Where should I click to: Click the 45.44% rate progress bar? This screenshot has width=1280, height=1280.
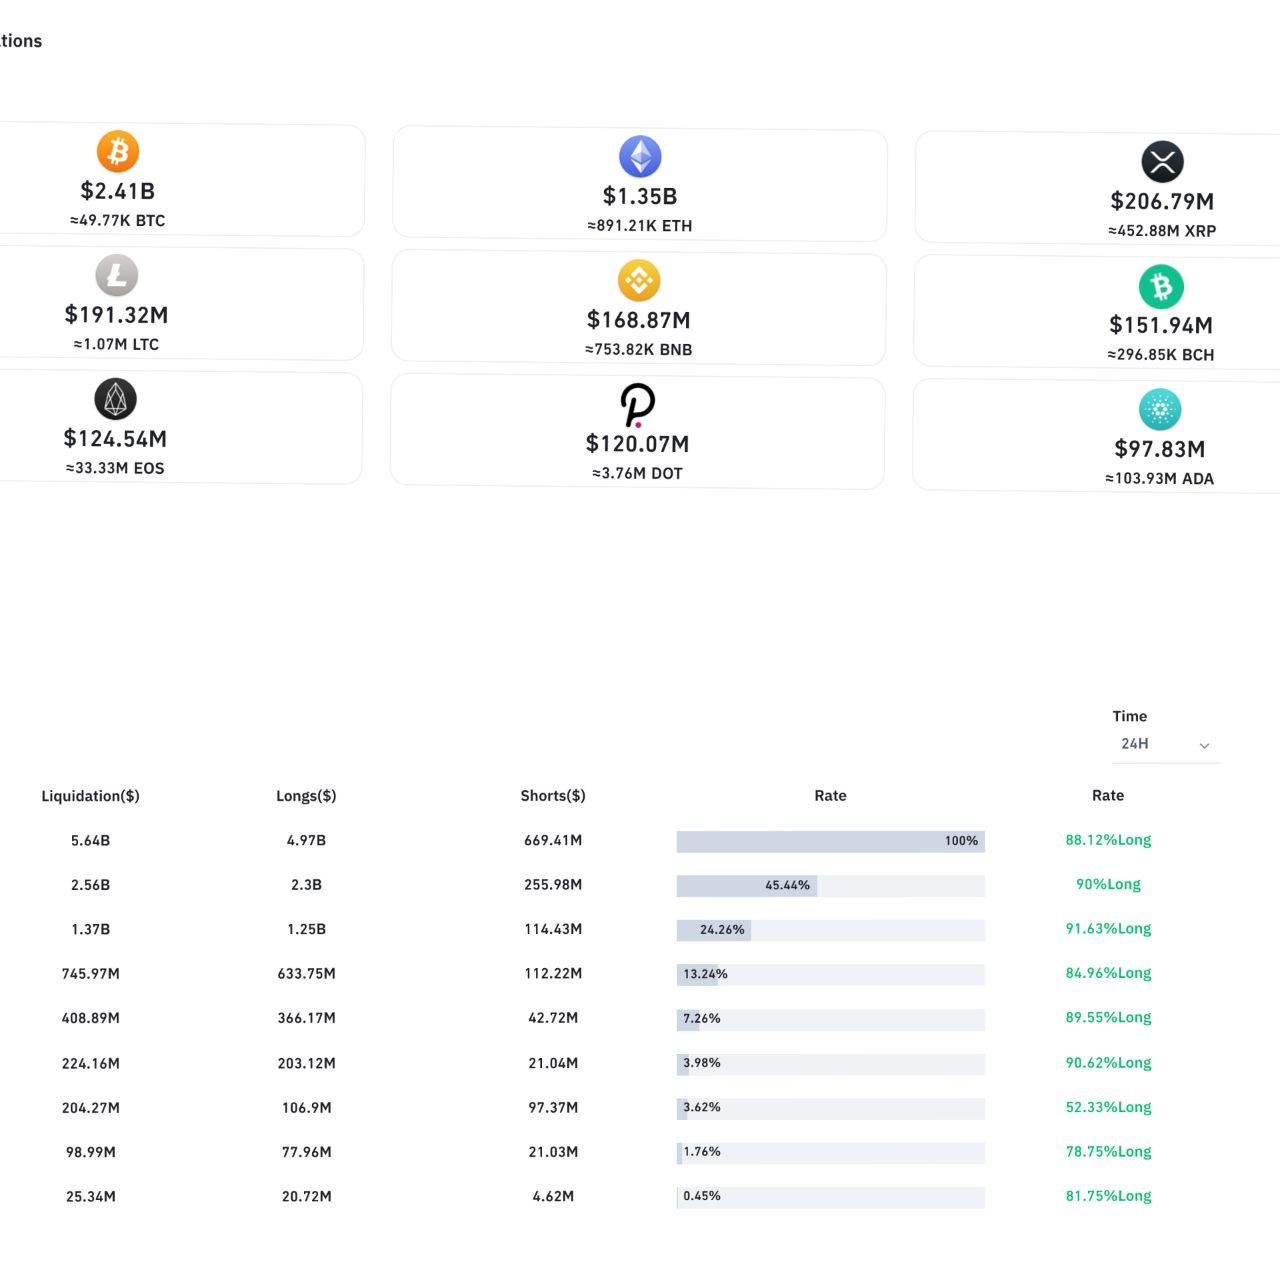point(831,886)
